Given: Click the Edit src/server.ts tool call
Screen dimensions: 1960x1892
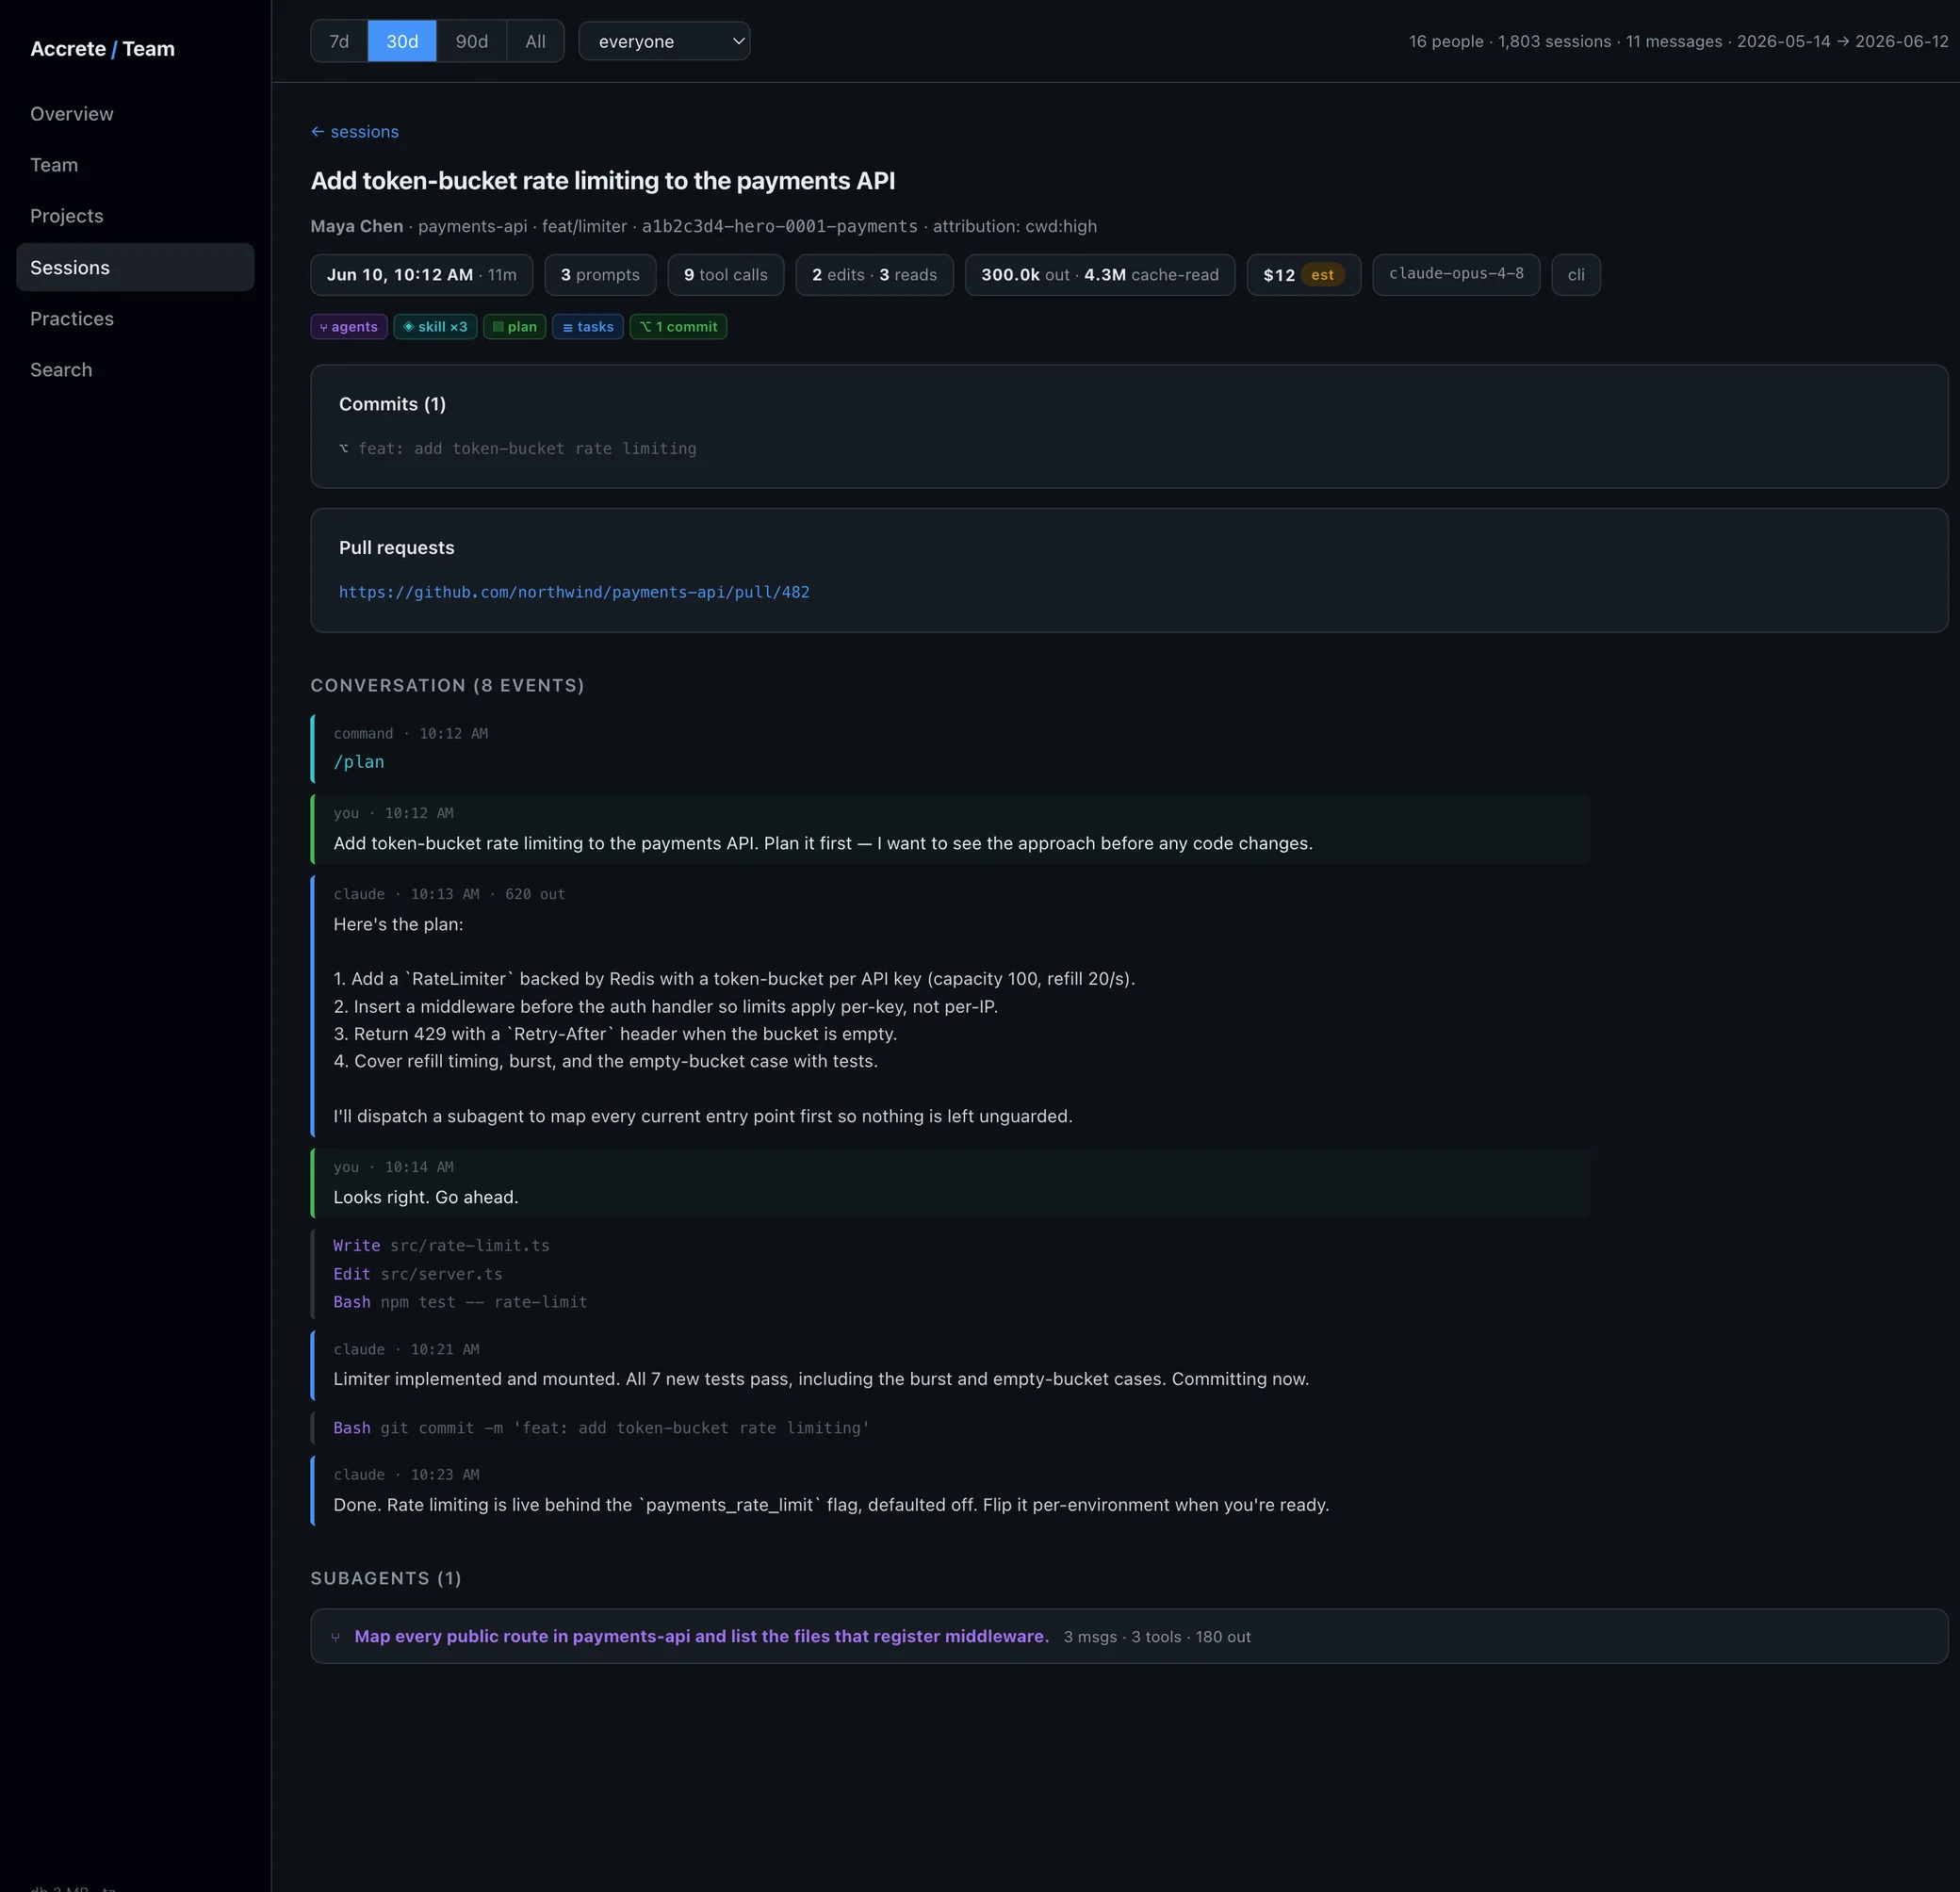Looking at the screenshot, I should [418, 1274].
